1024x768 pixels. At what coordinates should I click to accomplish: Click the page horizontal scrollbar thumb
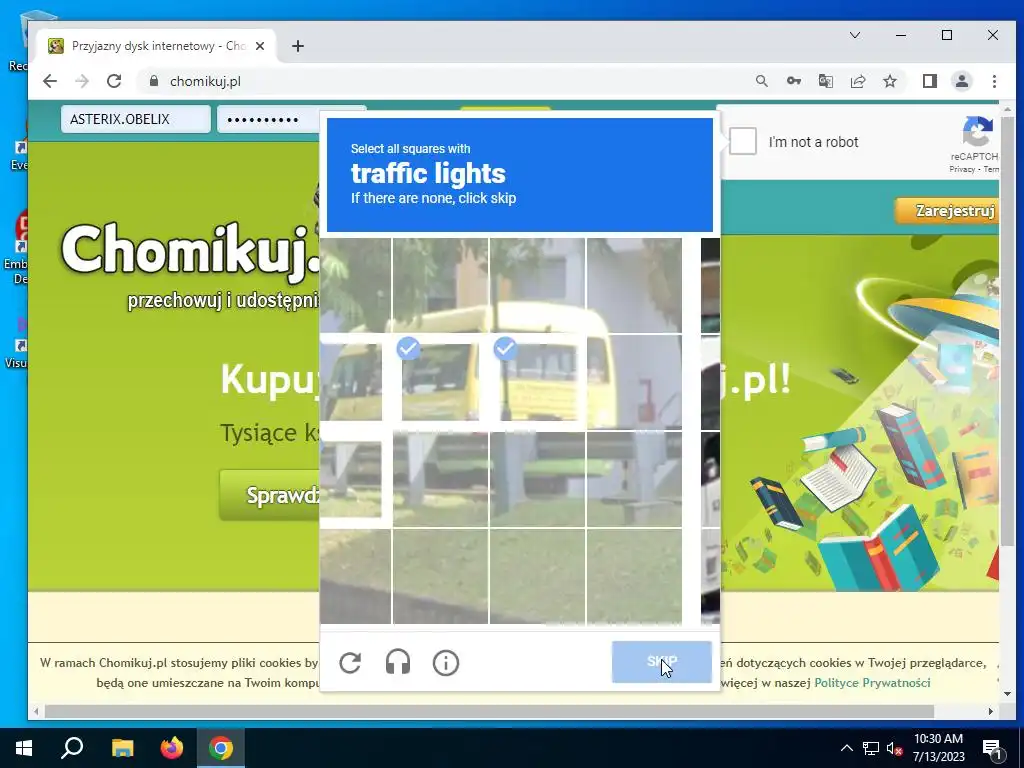[x=489, y=711]
